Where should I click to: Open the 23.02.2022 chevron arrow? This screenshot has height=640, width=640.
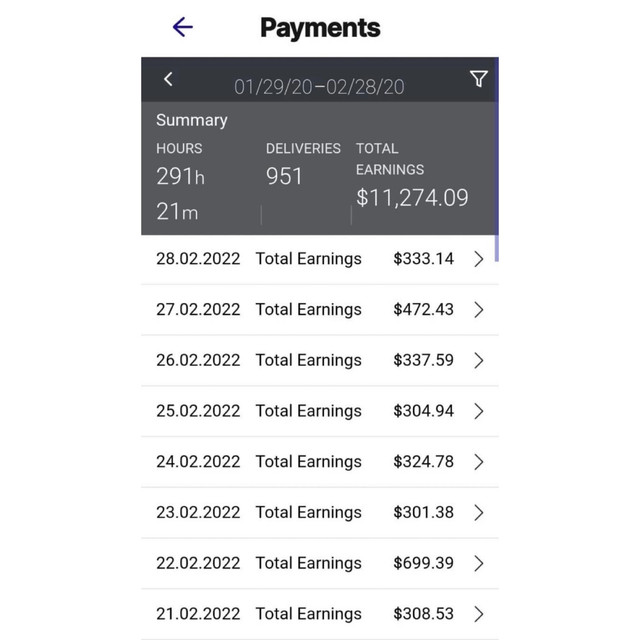[478, 513]
